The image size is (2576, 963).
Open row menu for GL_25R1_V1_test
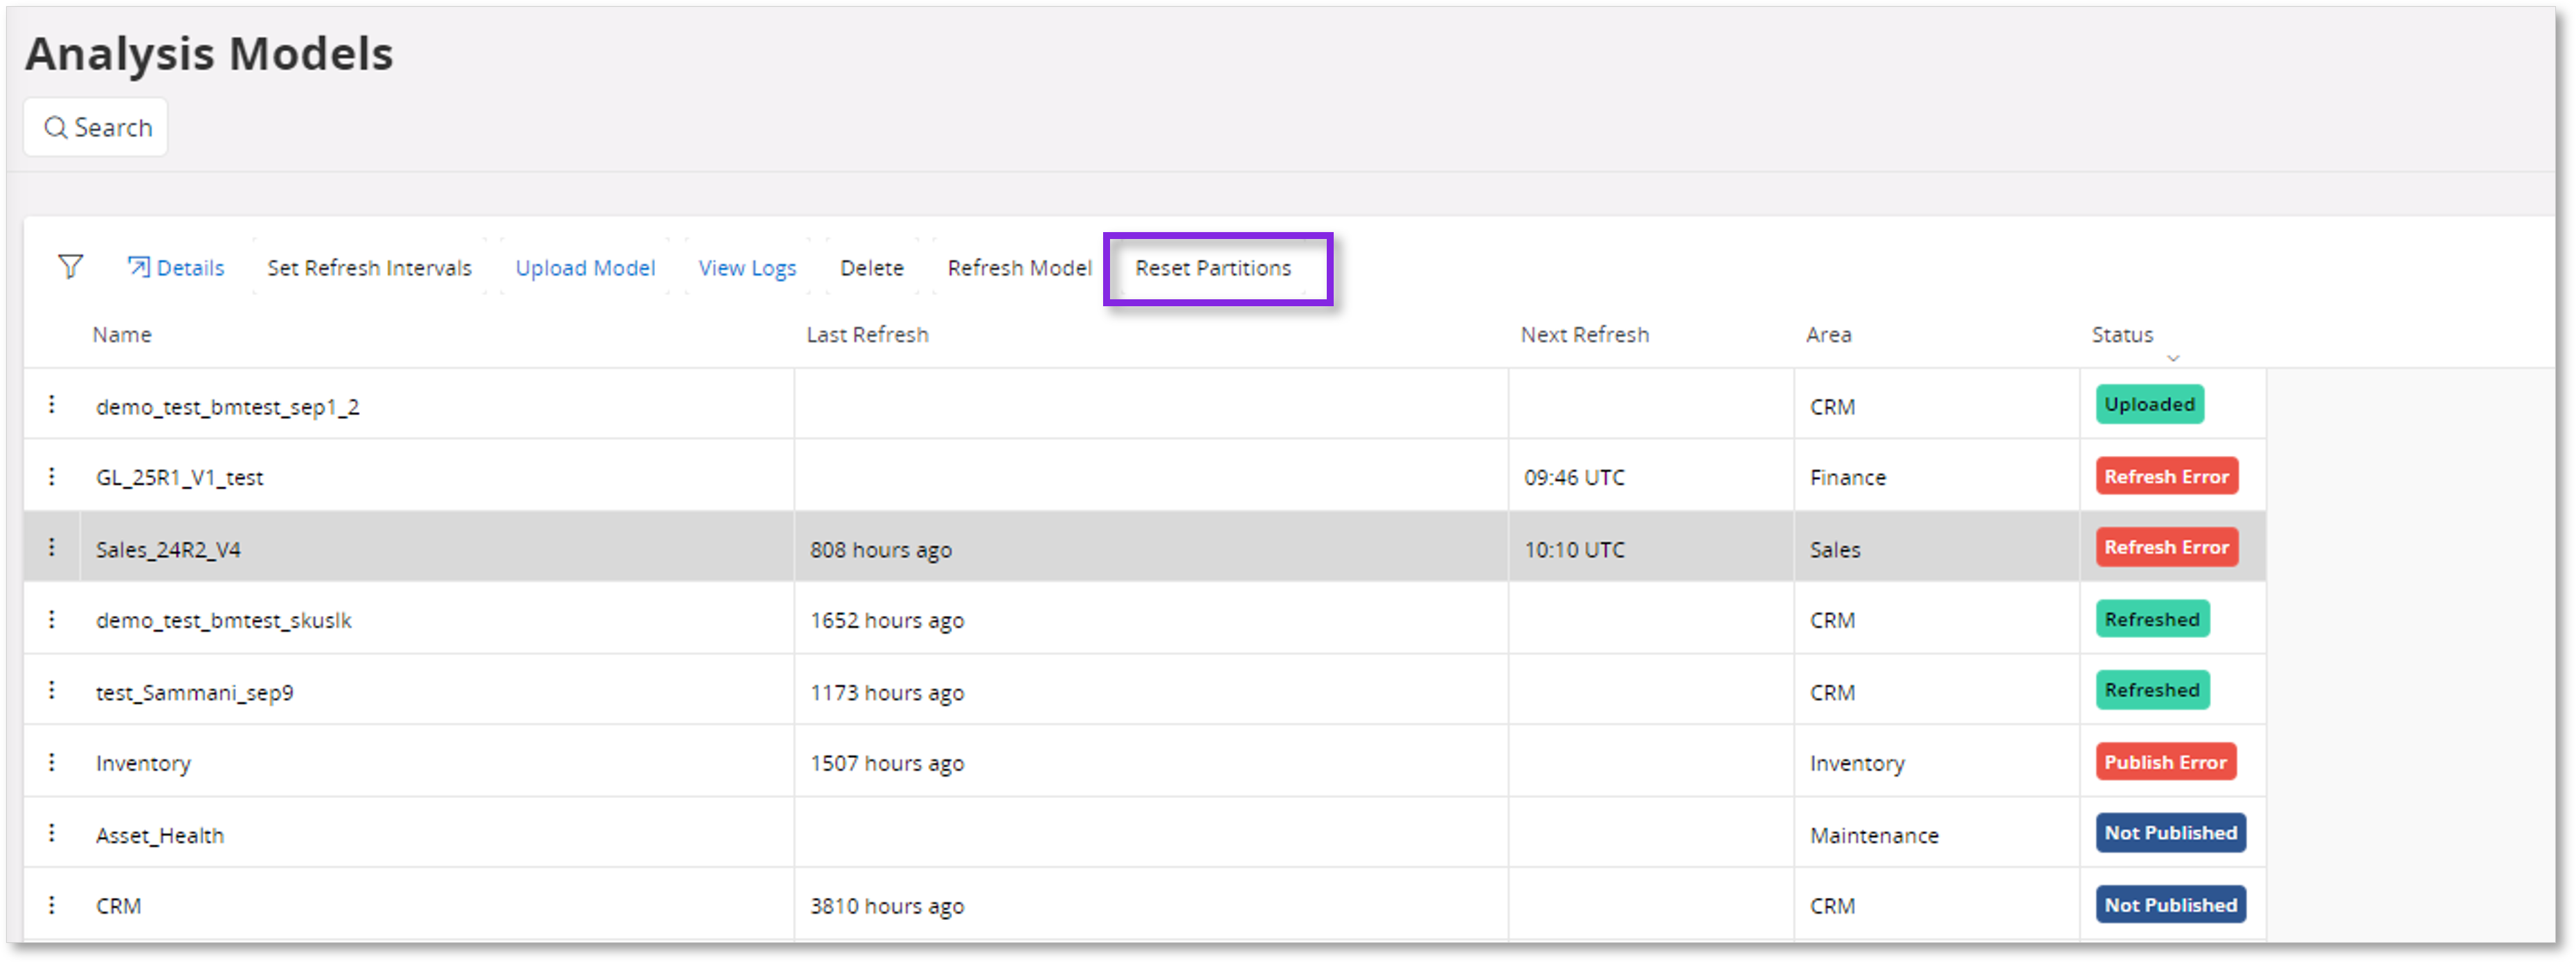click(52, 476)
